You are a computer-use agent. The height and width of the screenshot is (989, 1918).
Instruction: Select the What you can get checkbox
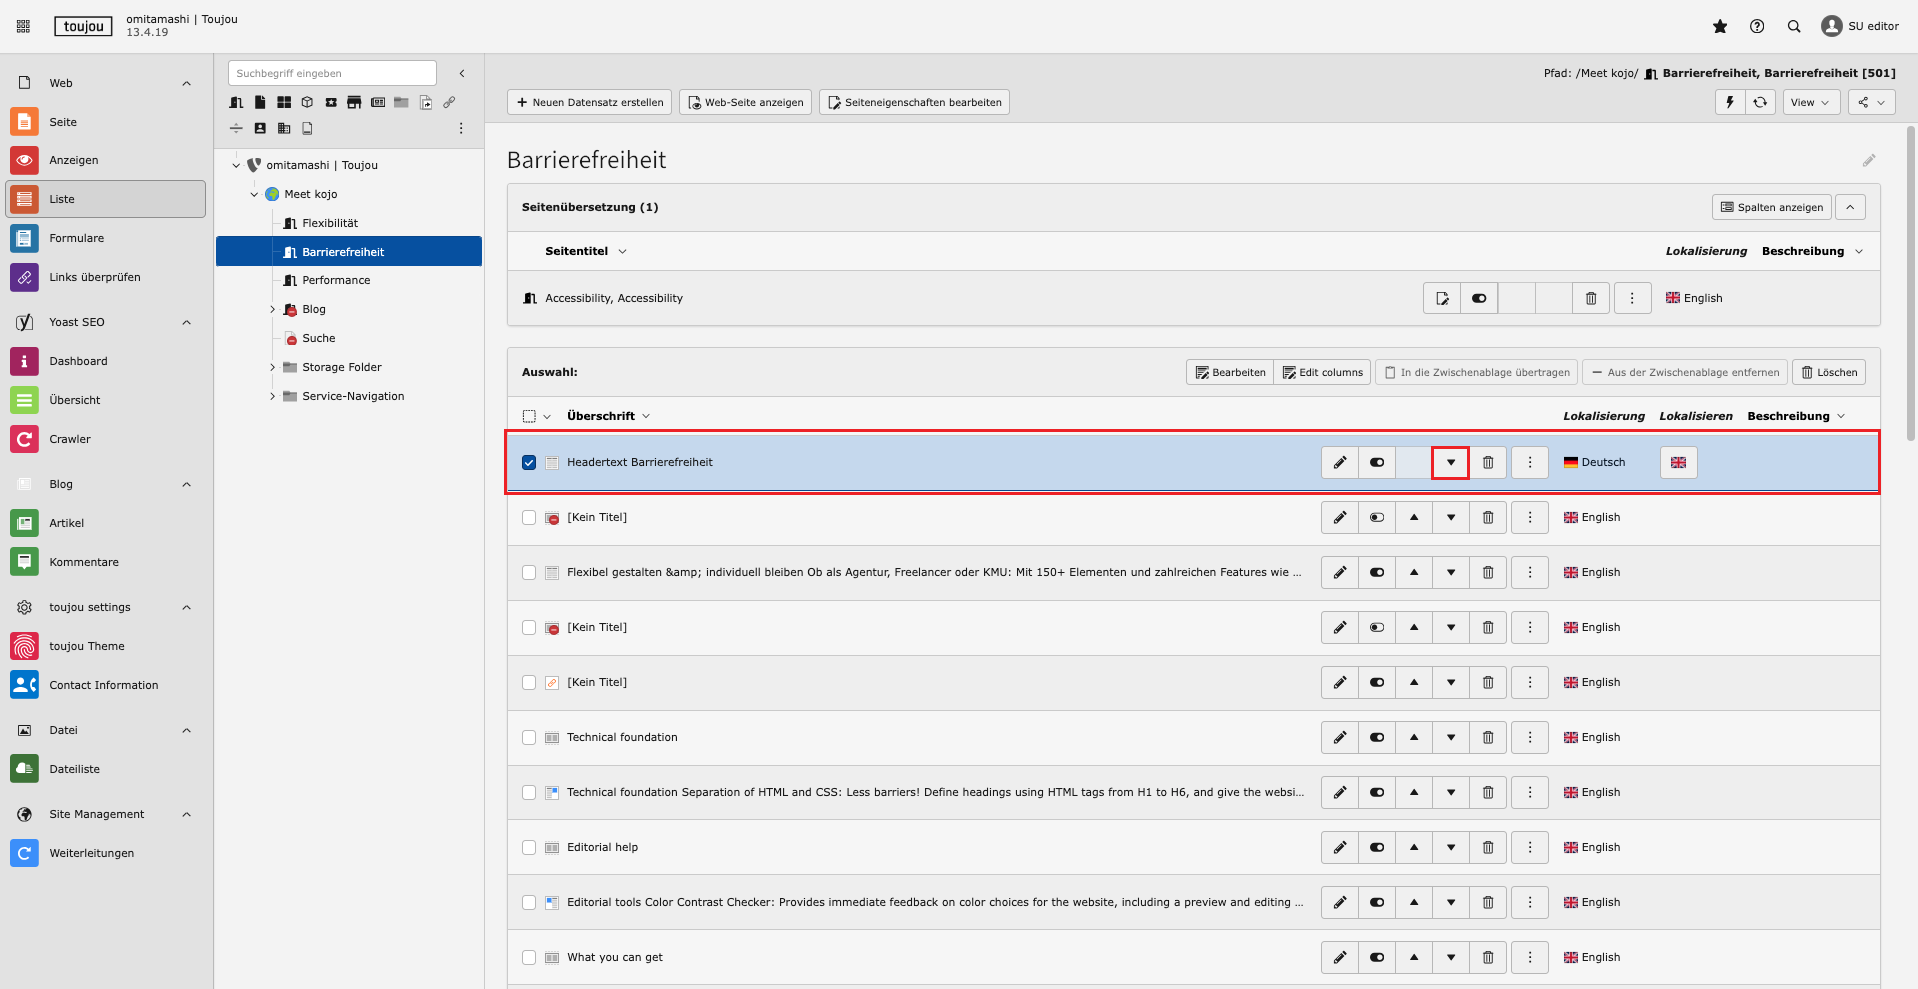point(529,957)
